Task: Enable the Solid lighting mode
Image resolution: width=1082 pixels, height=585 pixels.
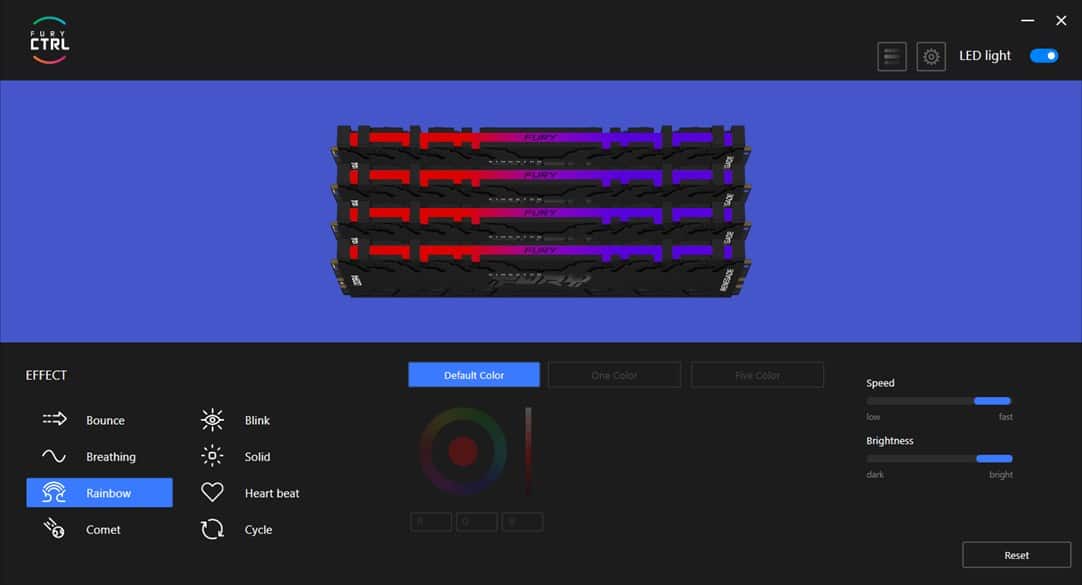Action: (257, 456)
